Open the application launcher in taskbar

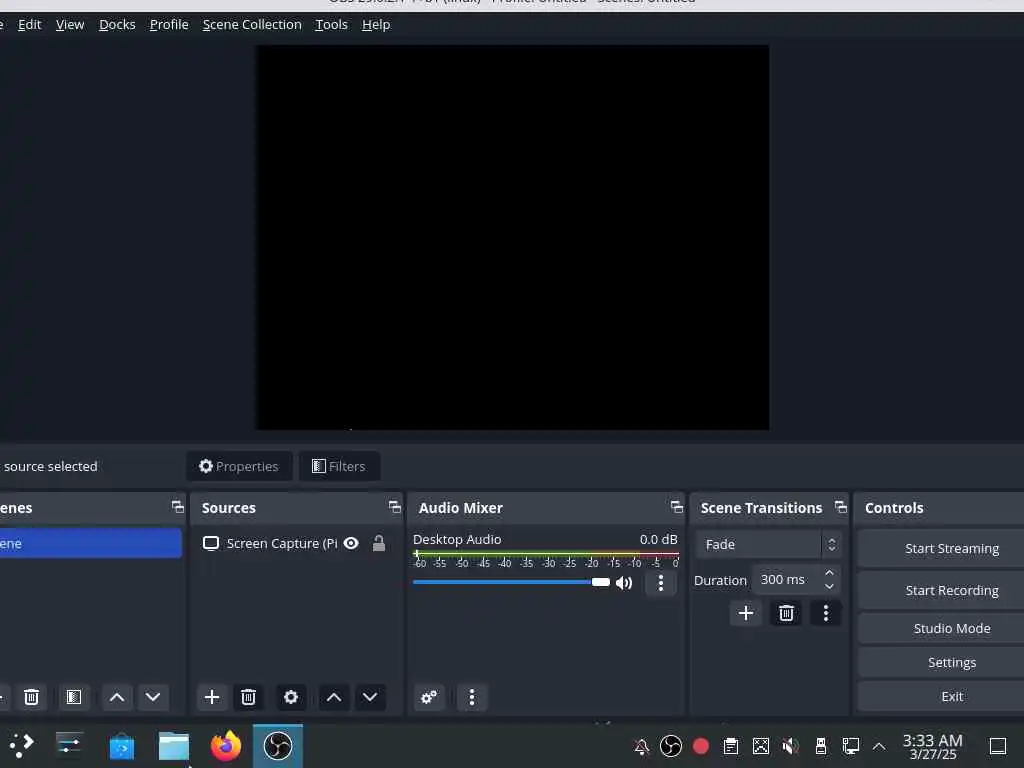tap(20, 745)
